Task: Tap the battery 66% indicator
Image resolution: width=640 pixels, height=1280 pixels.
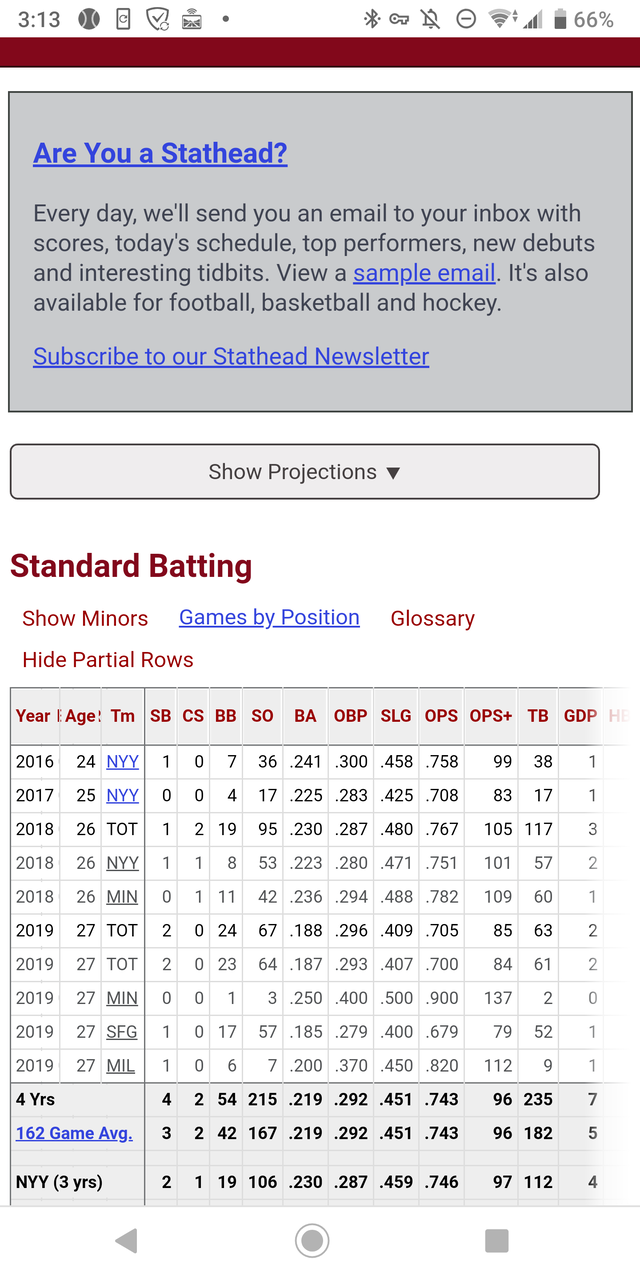Action: coord(584,19)
